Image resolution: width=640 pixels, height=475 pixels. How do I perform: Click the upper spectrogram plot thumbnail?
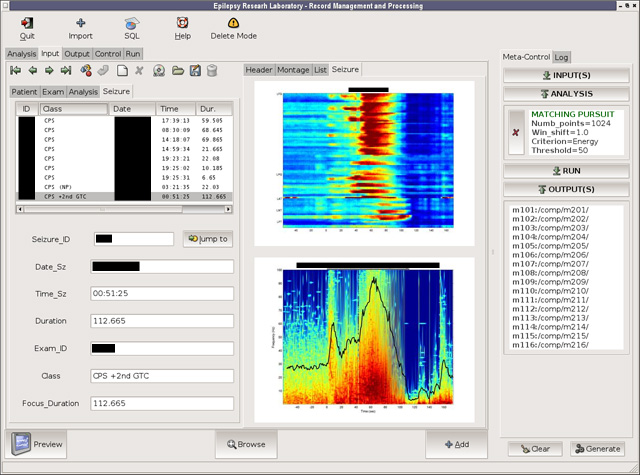point(364,163)
